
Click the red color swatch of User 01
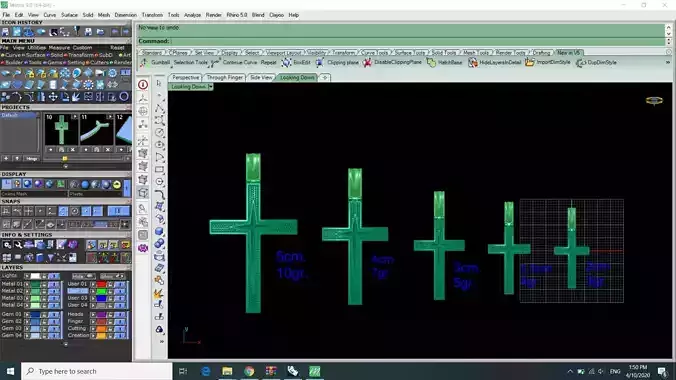click(101, 284)
